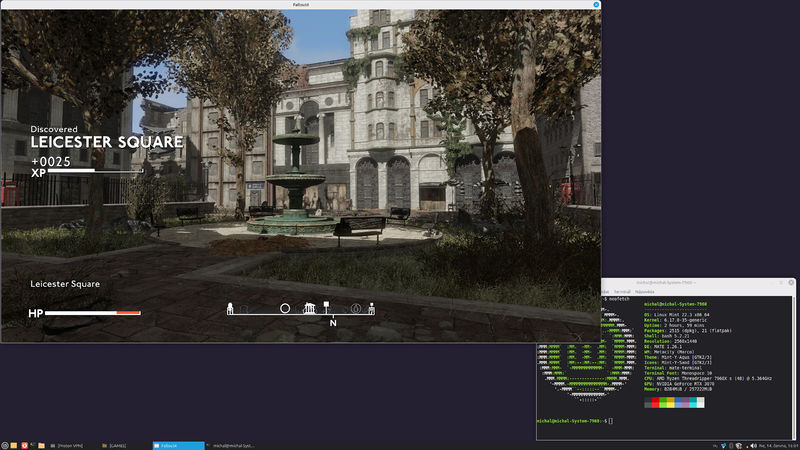Open the volume speaker tray icon
The image size is (800, 450).
point(754,446)
